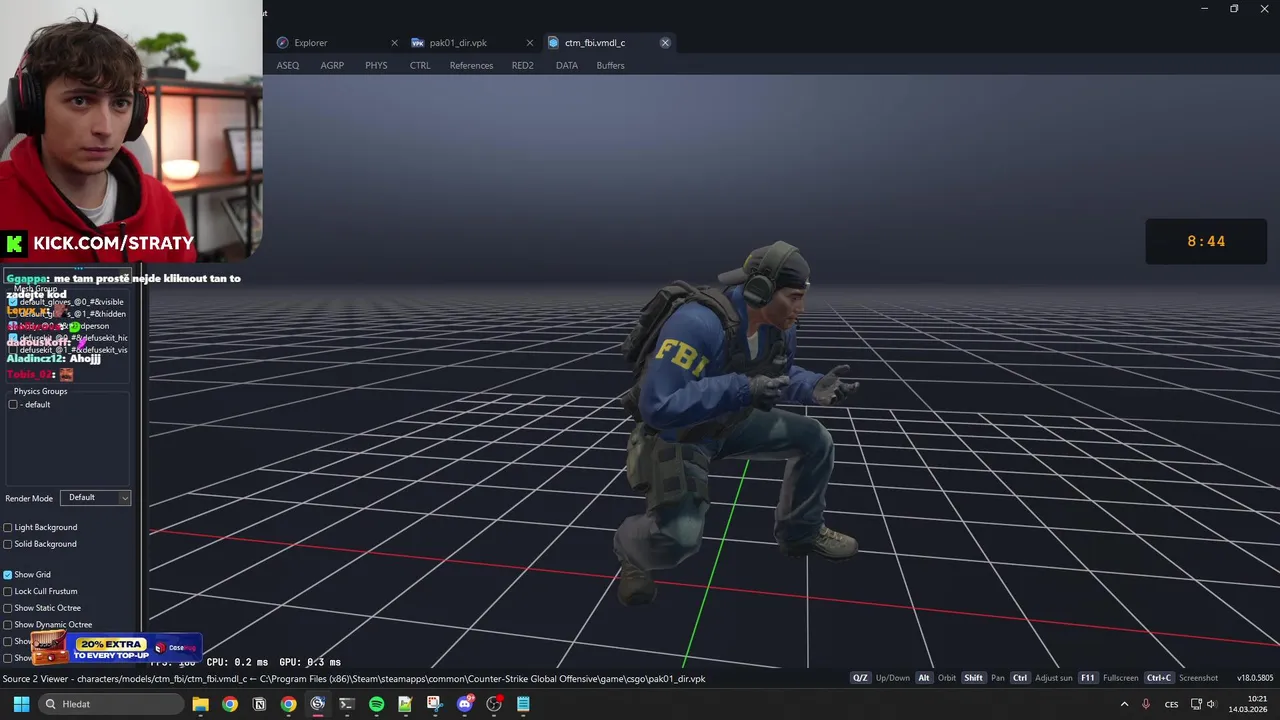Click the VPK icon on pak01_dir.vpk tab

[x=418, y=43]
